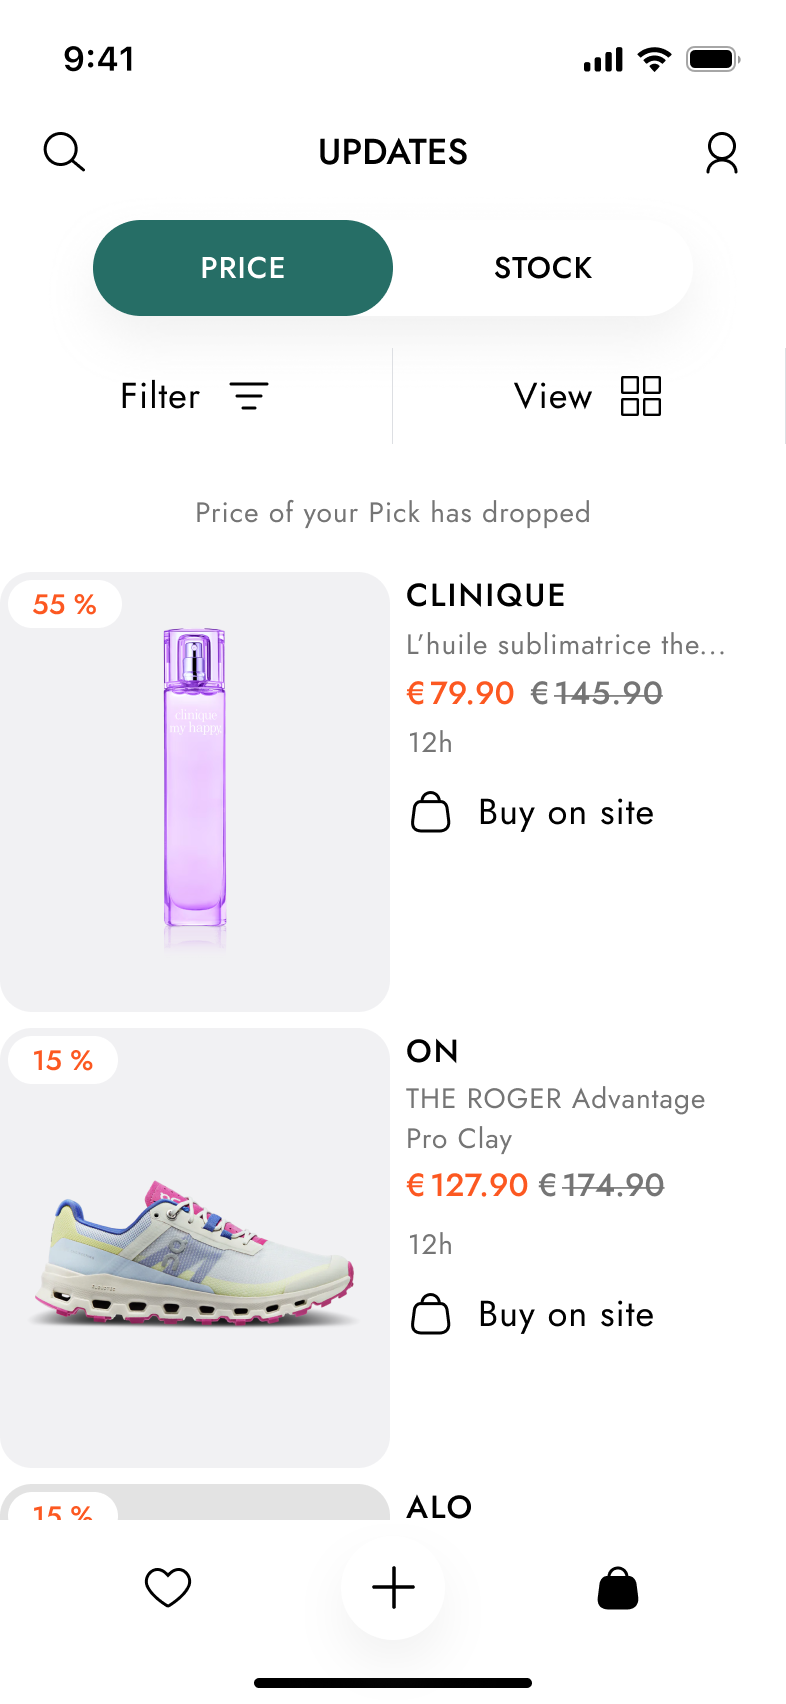Open THE ROGER Advantage Pro Clay title

555,1117
